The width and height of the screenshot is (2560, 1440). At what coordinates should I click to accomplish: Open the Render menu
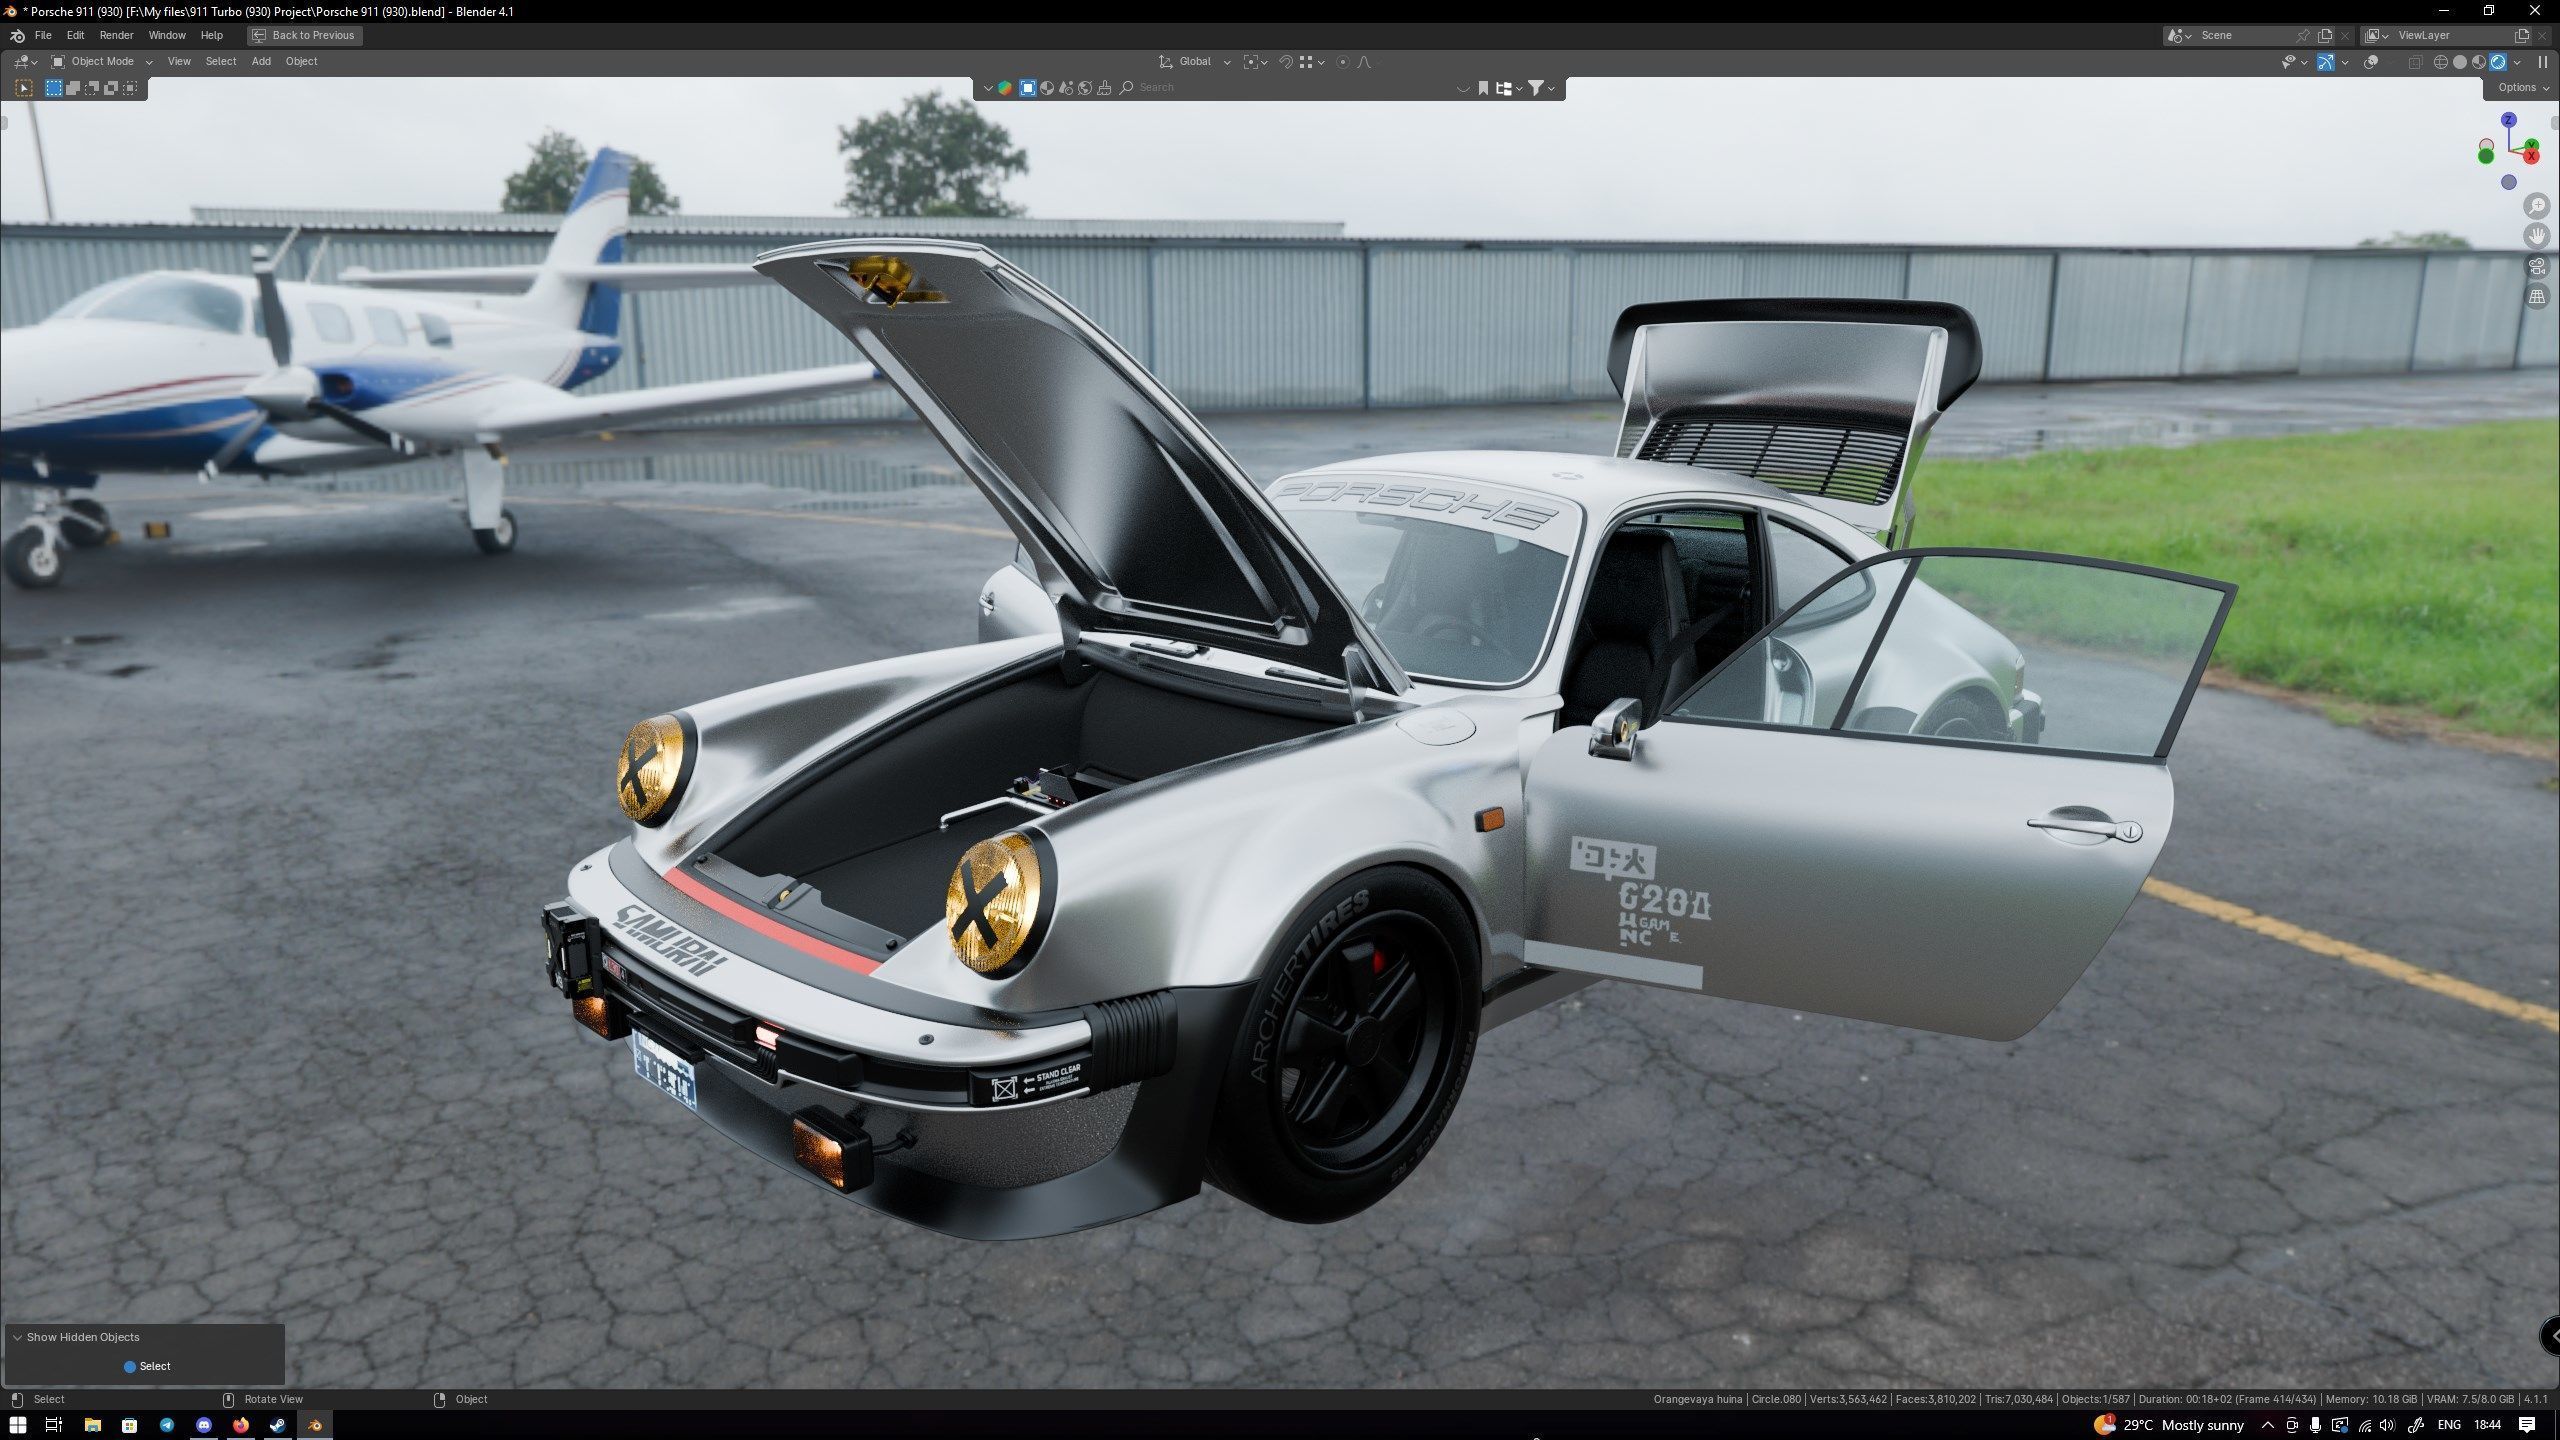[116, 35]
